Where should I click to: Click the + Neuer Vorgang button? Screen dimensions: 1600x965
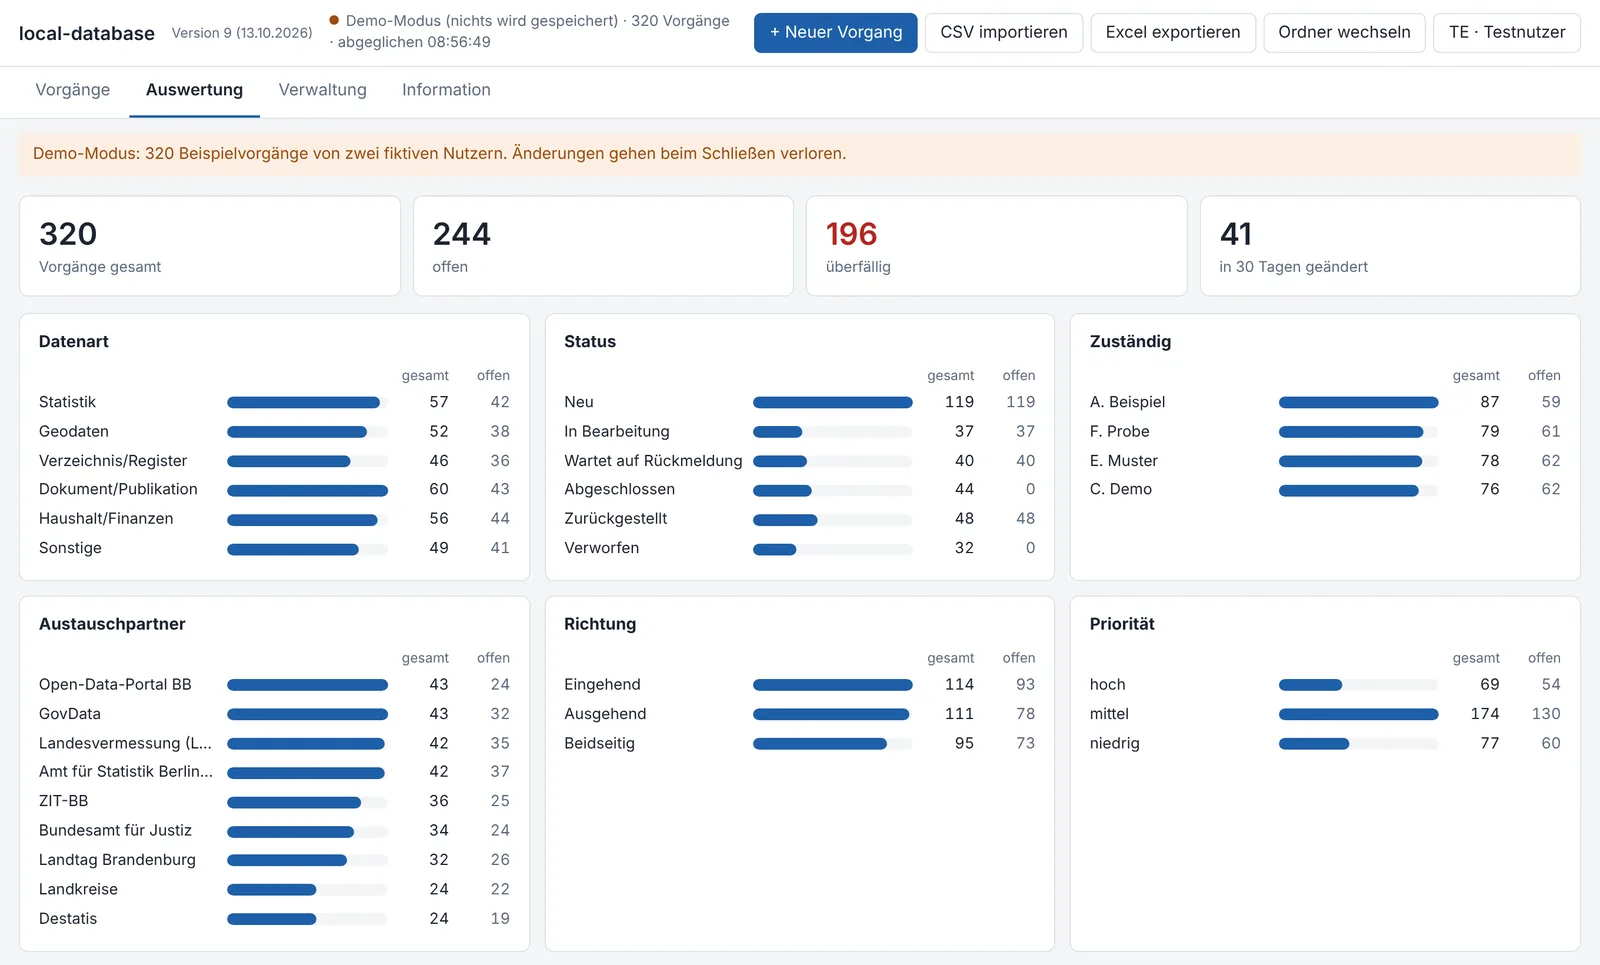coord(835,32)
